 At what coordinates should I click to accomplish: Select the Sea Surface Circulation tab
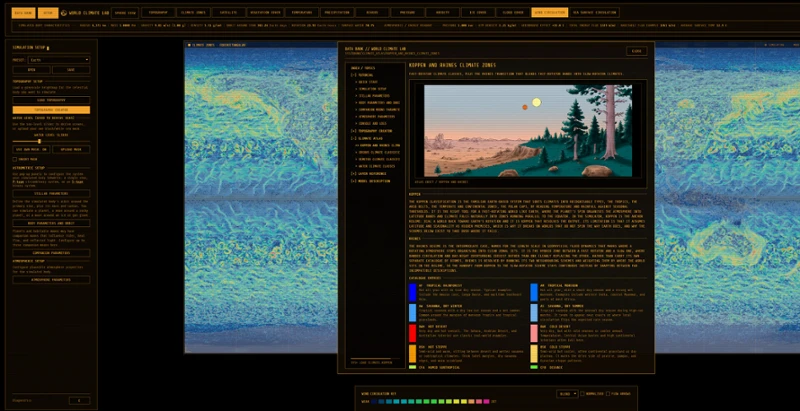coord(595,13)
